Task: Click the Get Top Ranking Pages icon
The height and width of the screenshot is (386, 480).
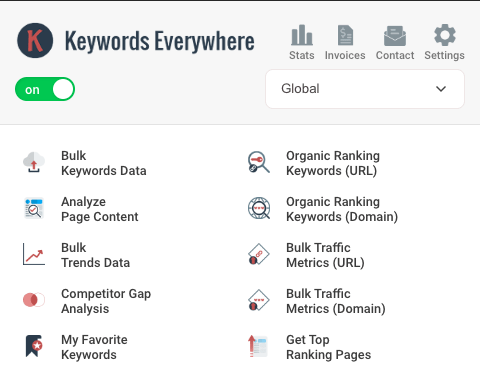Action: pyautogui.click(x=258, y=346)
